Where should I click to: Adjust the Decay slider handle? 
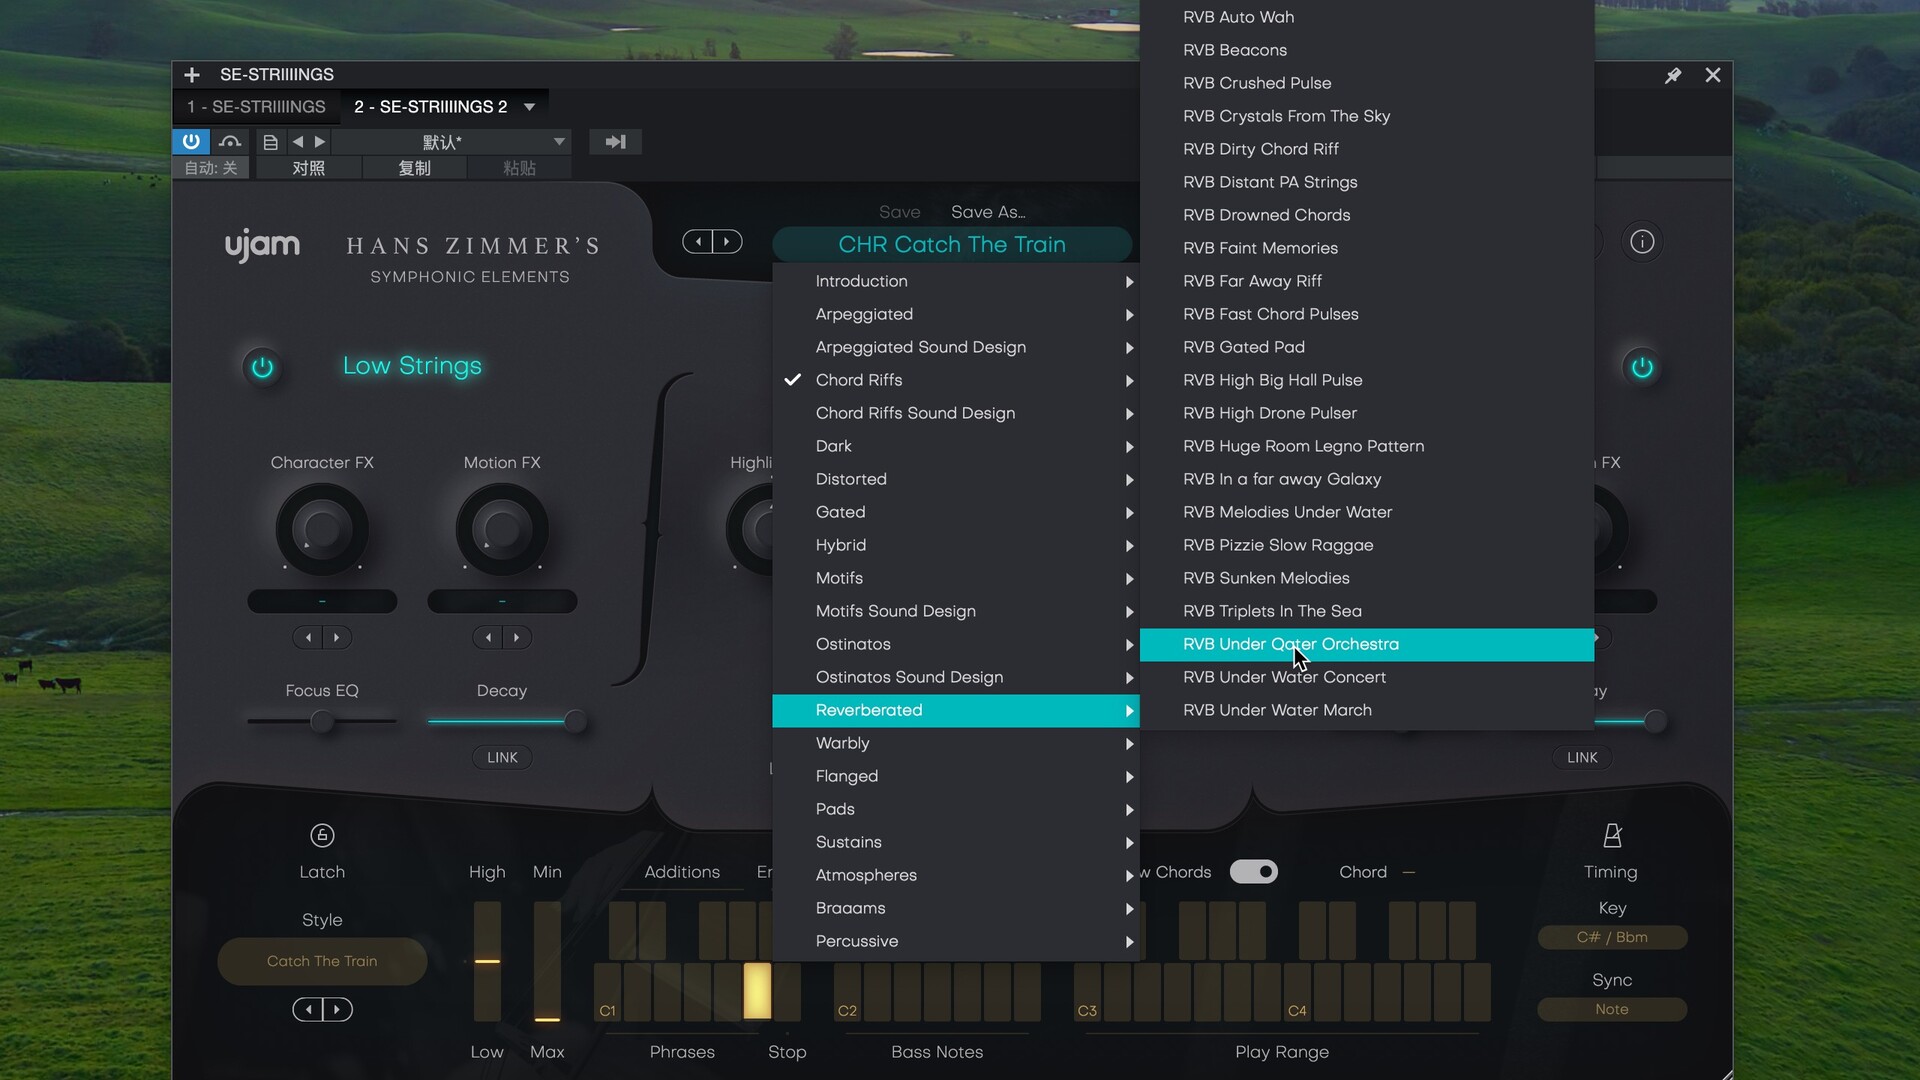click(575, 721)
